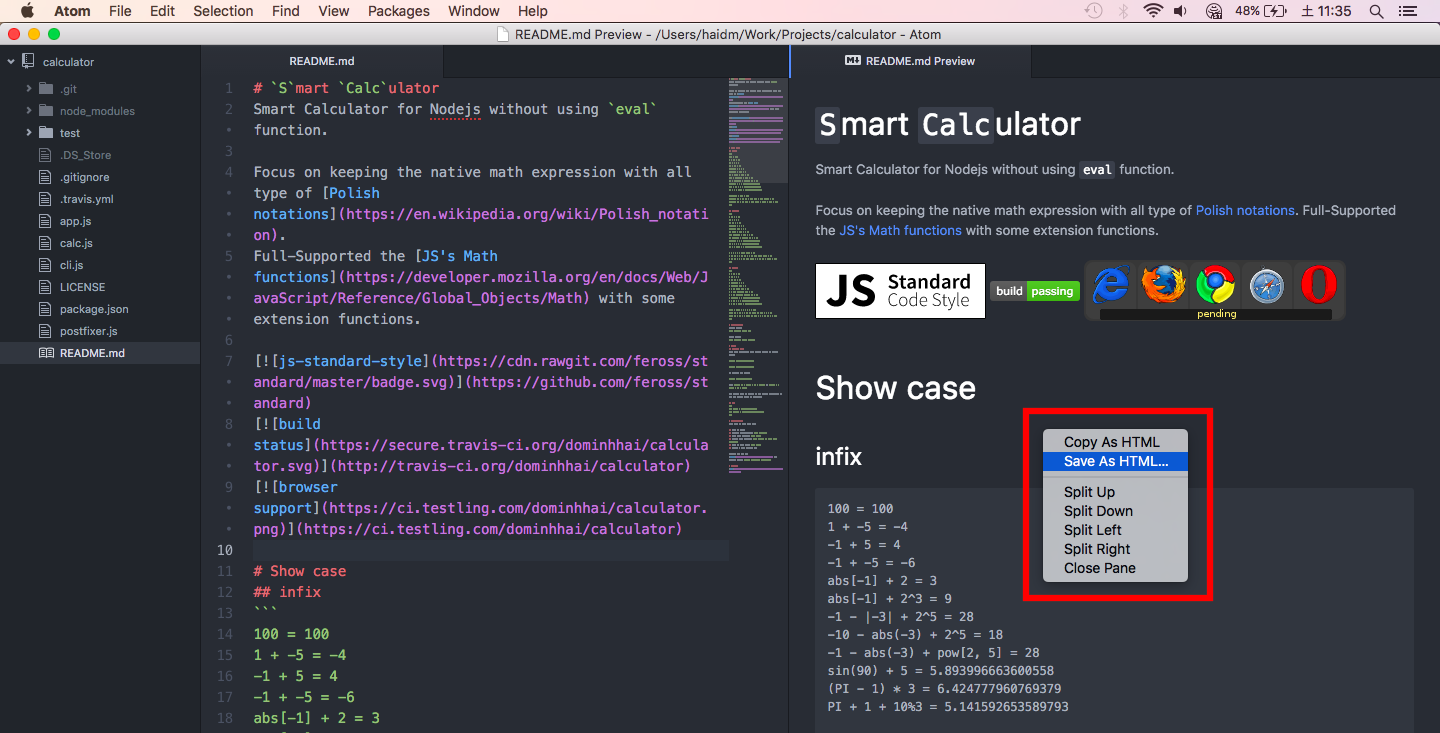Click the build passing badge
Screen dimensions: 1440x733
coord(1034,291)
